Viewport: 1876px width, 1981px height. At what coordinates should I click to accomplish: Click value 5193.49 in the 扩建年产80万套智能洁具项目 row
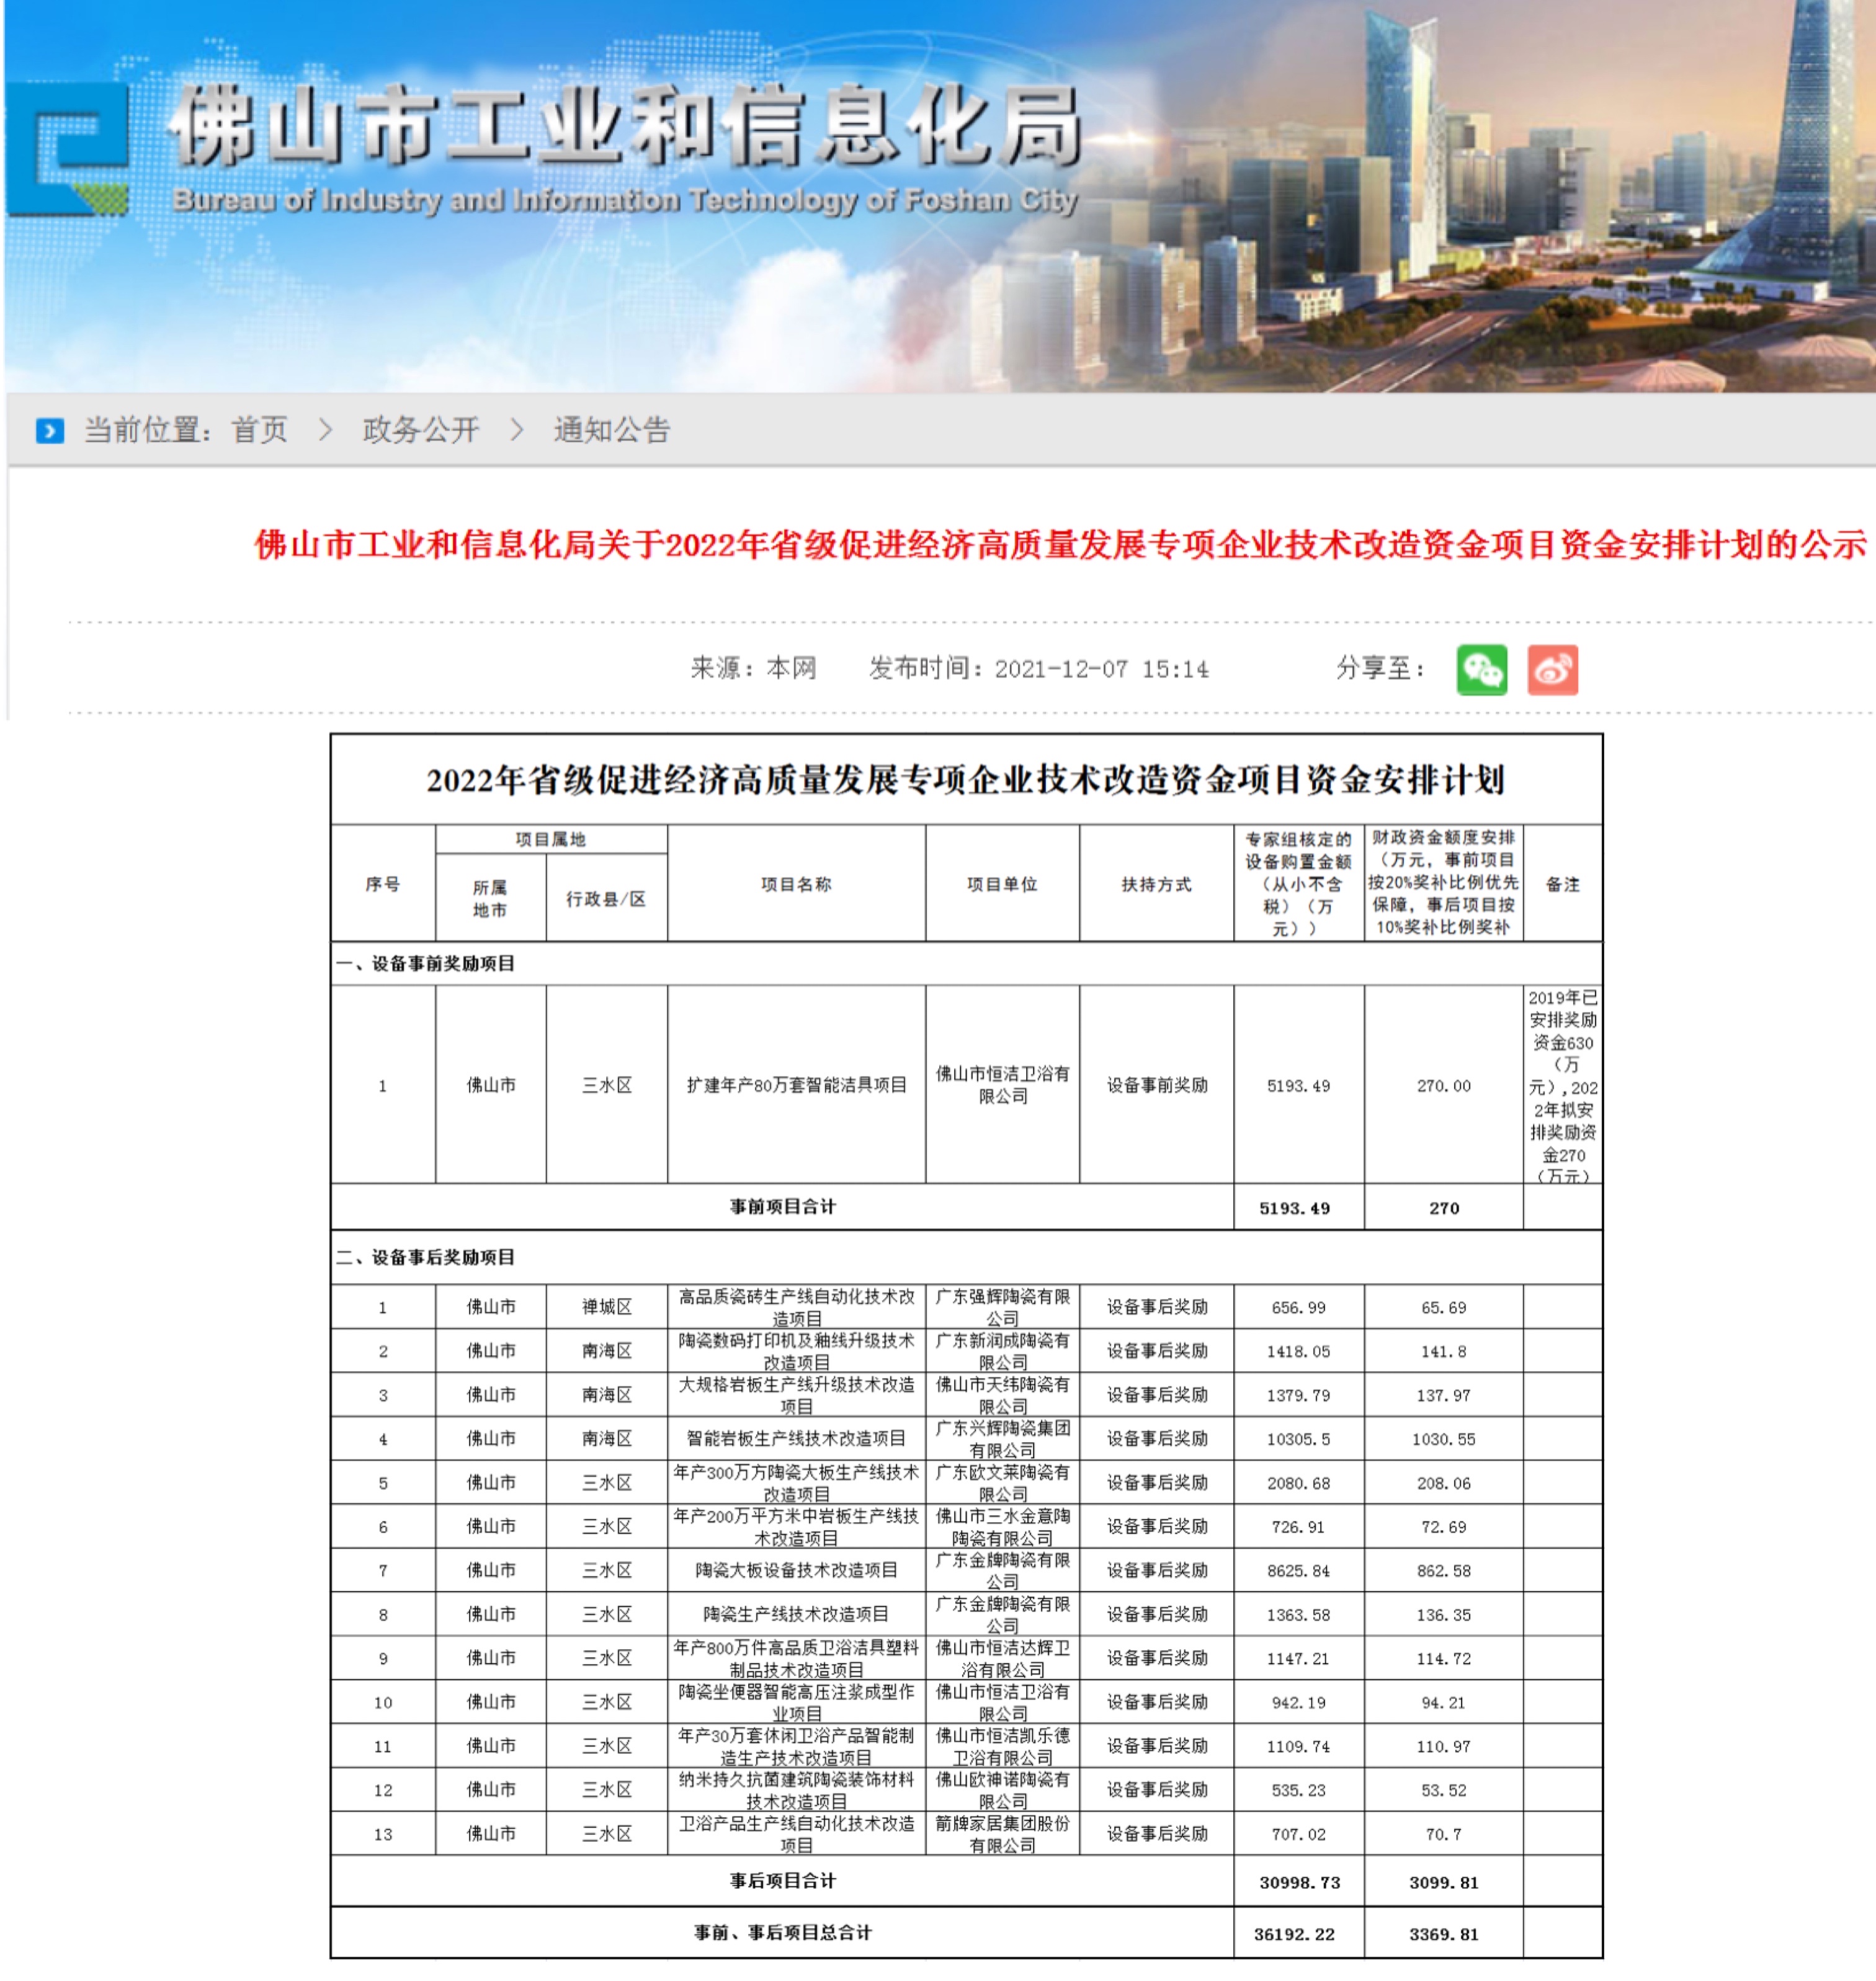1298,1086
